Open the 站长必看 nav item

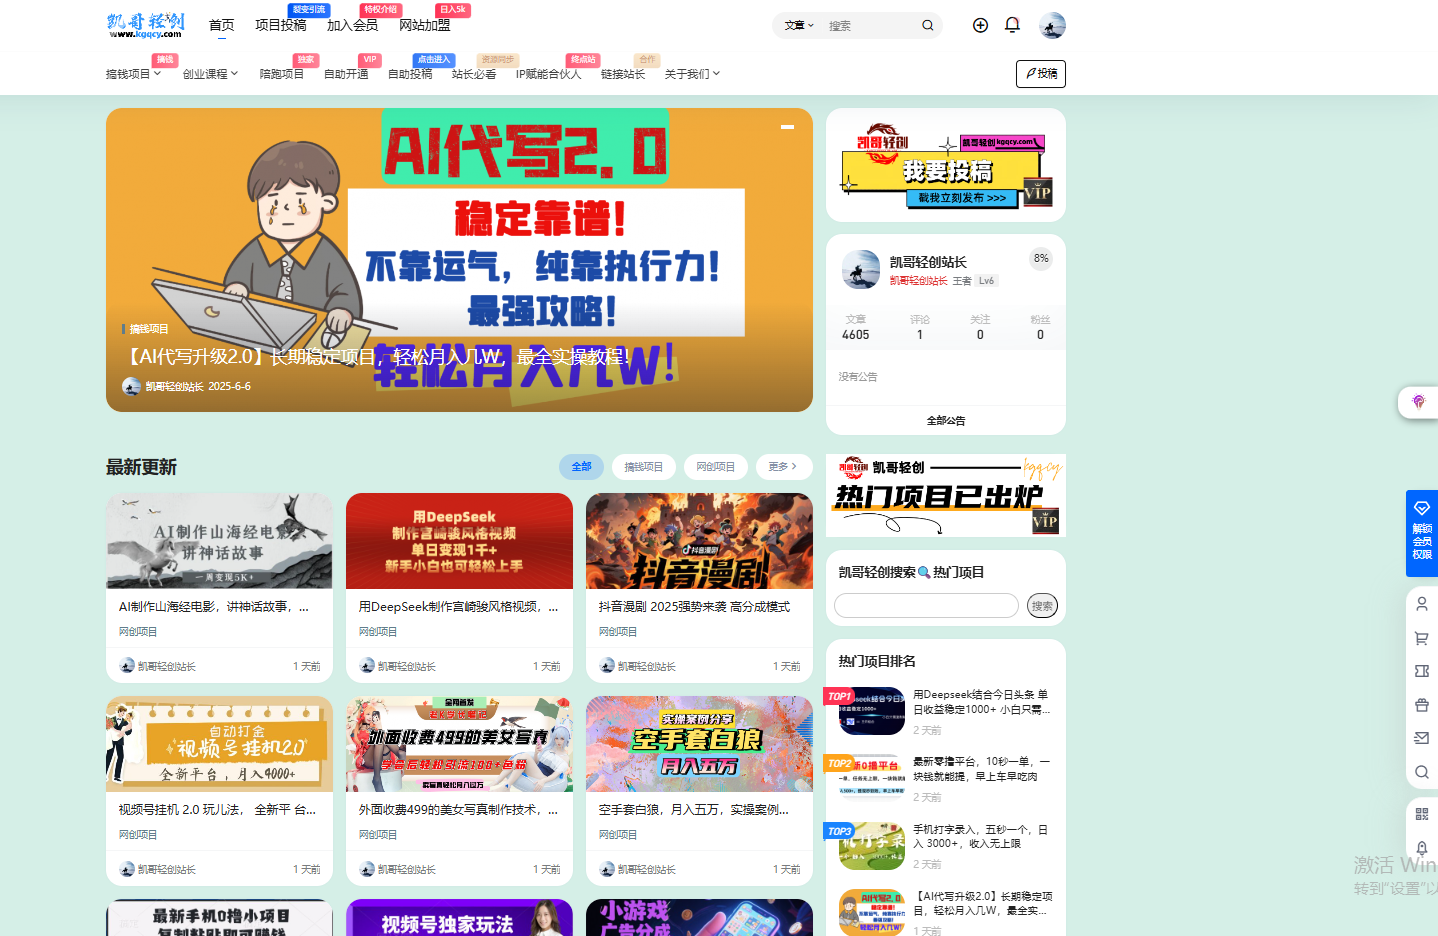pos(474,74)
